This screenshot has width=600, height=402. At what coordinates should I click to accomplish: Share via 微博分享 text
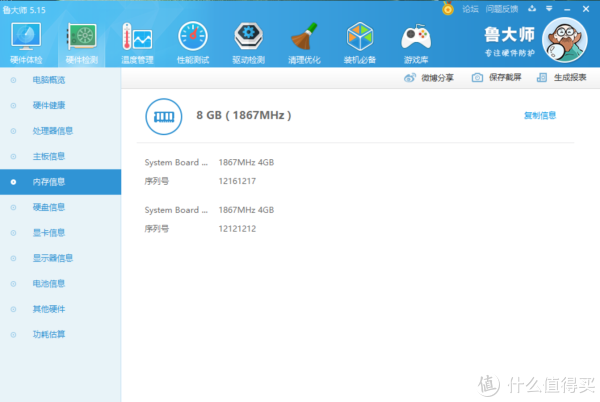[437, 78]
